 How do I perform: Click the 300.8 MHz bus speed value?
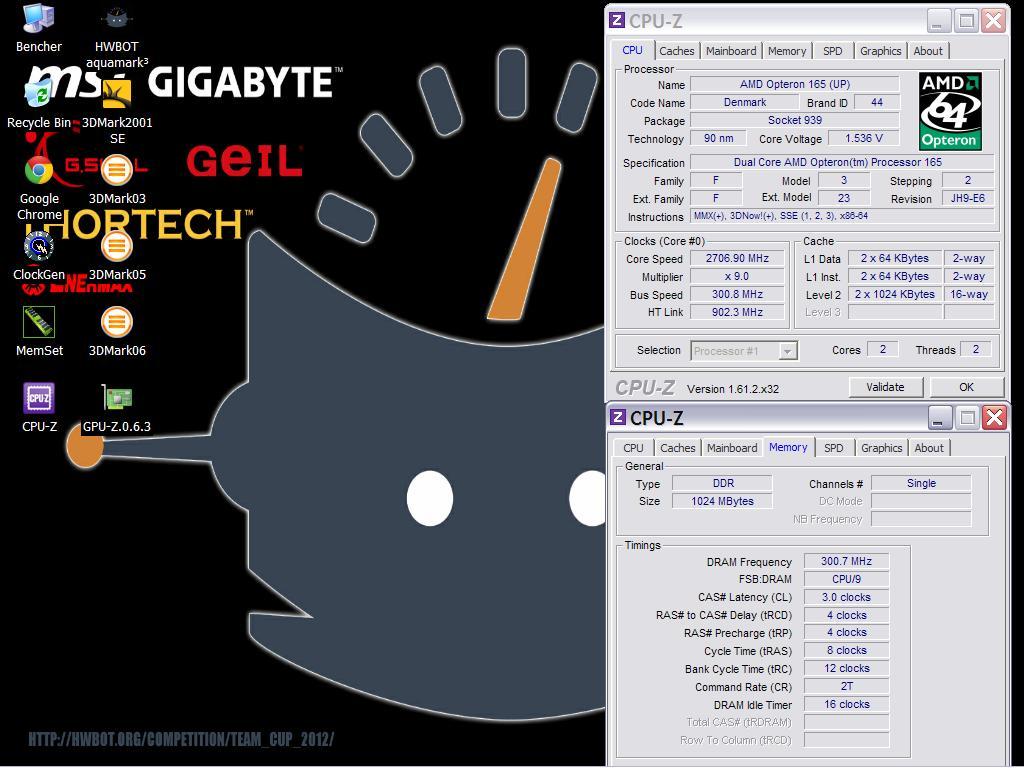(737, 295)
